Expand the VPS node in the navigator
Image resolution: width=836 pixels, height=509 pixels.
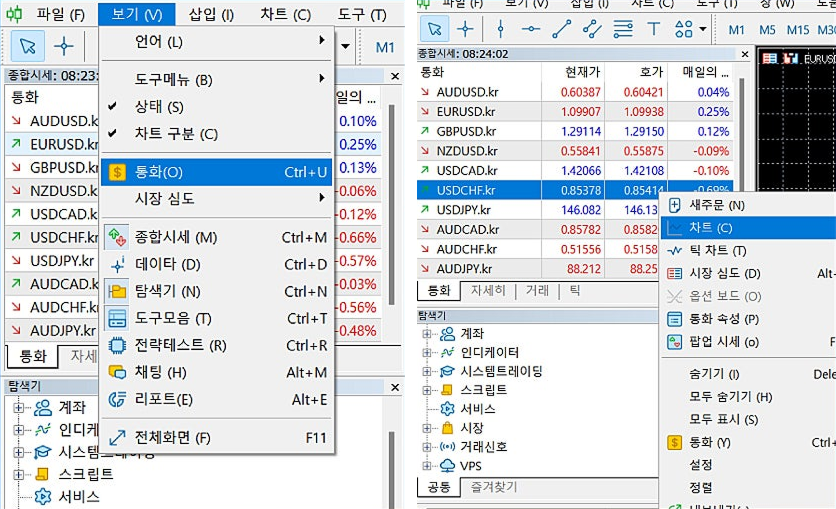(x=427, y=466)
